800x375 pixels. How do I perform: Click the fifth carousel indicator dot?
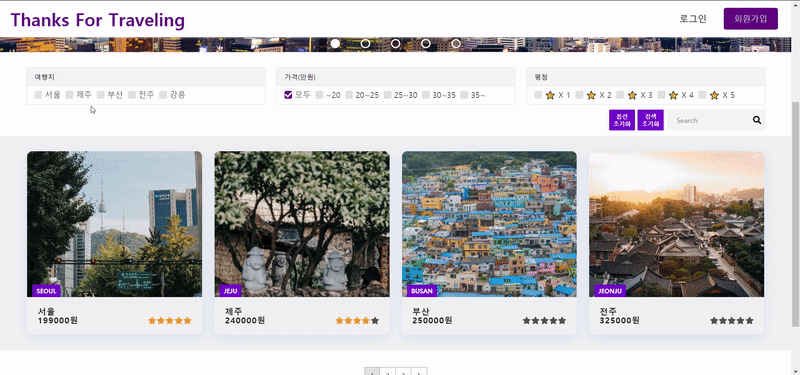pos(456,44)
